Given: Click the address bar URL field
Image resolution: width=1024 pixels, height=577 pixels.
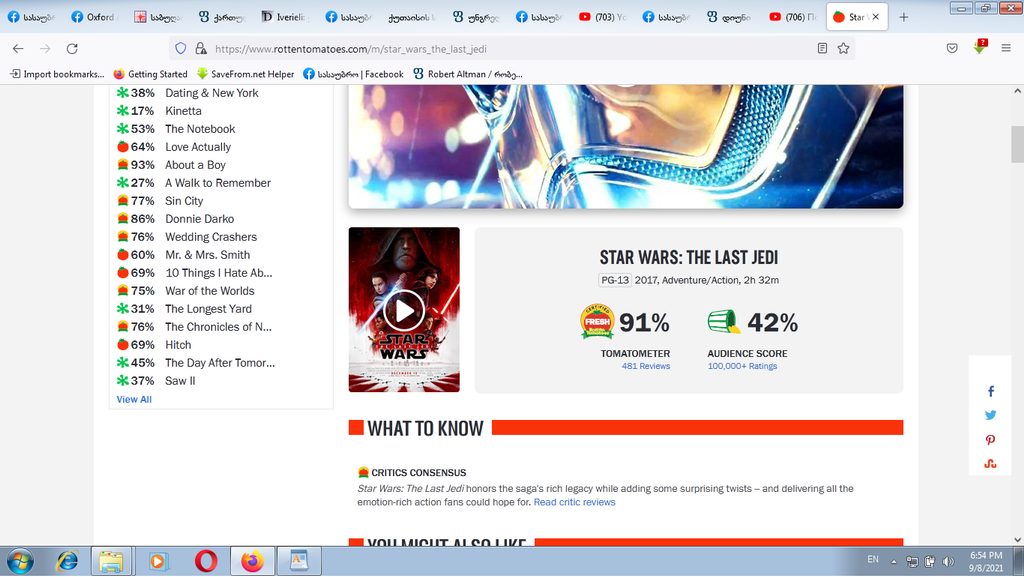Looking at the screenshot, I should (x=509, y=48).
